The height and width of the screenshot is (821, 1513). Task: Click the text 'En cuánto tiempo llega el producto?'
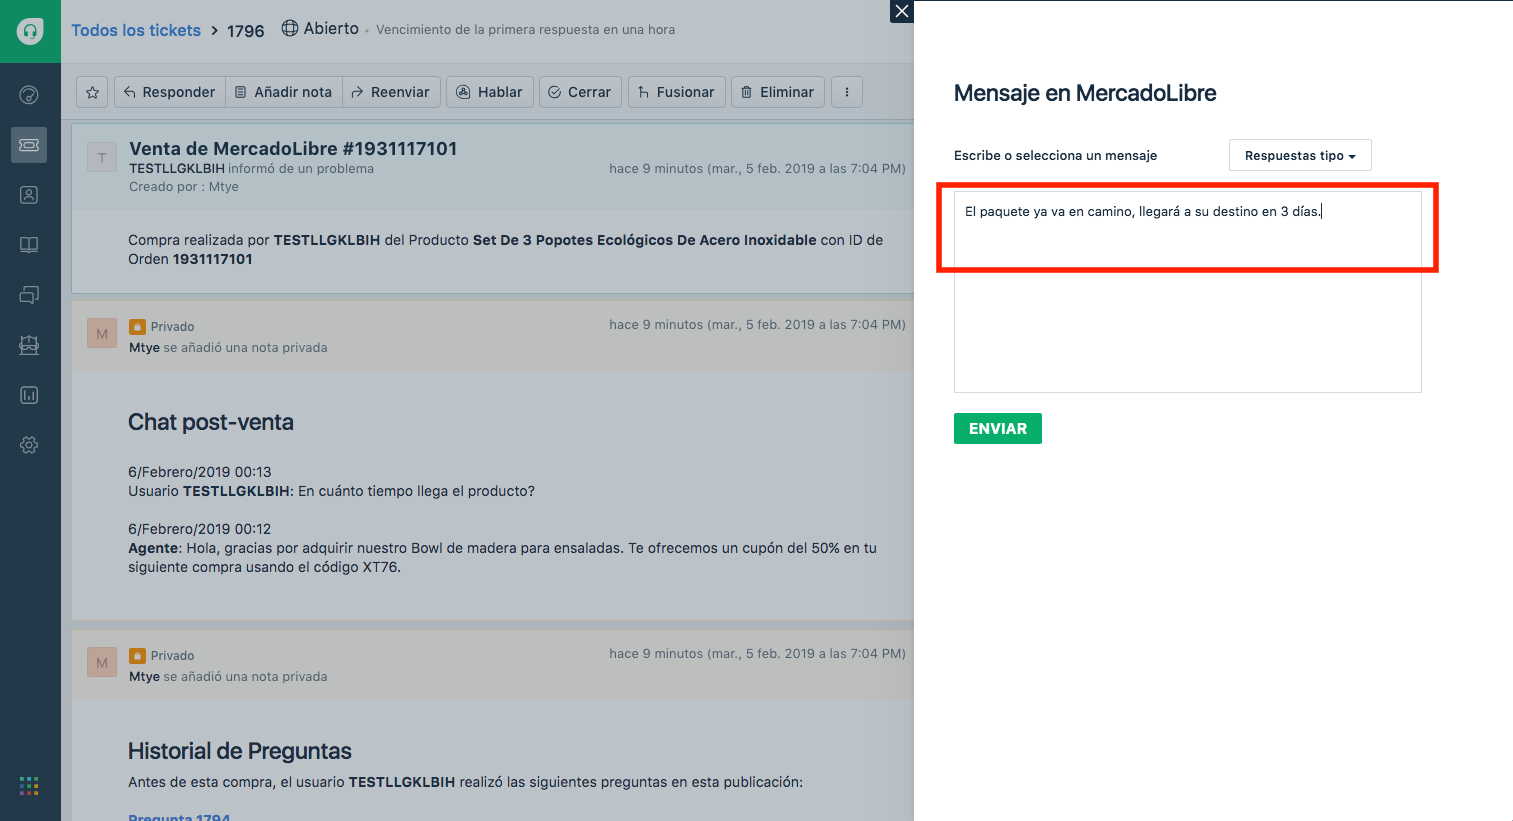click(x=416, y=491)
